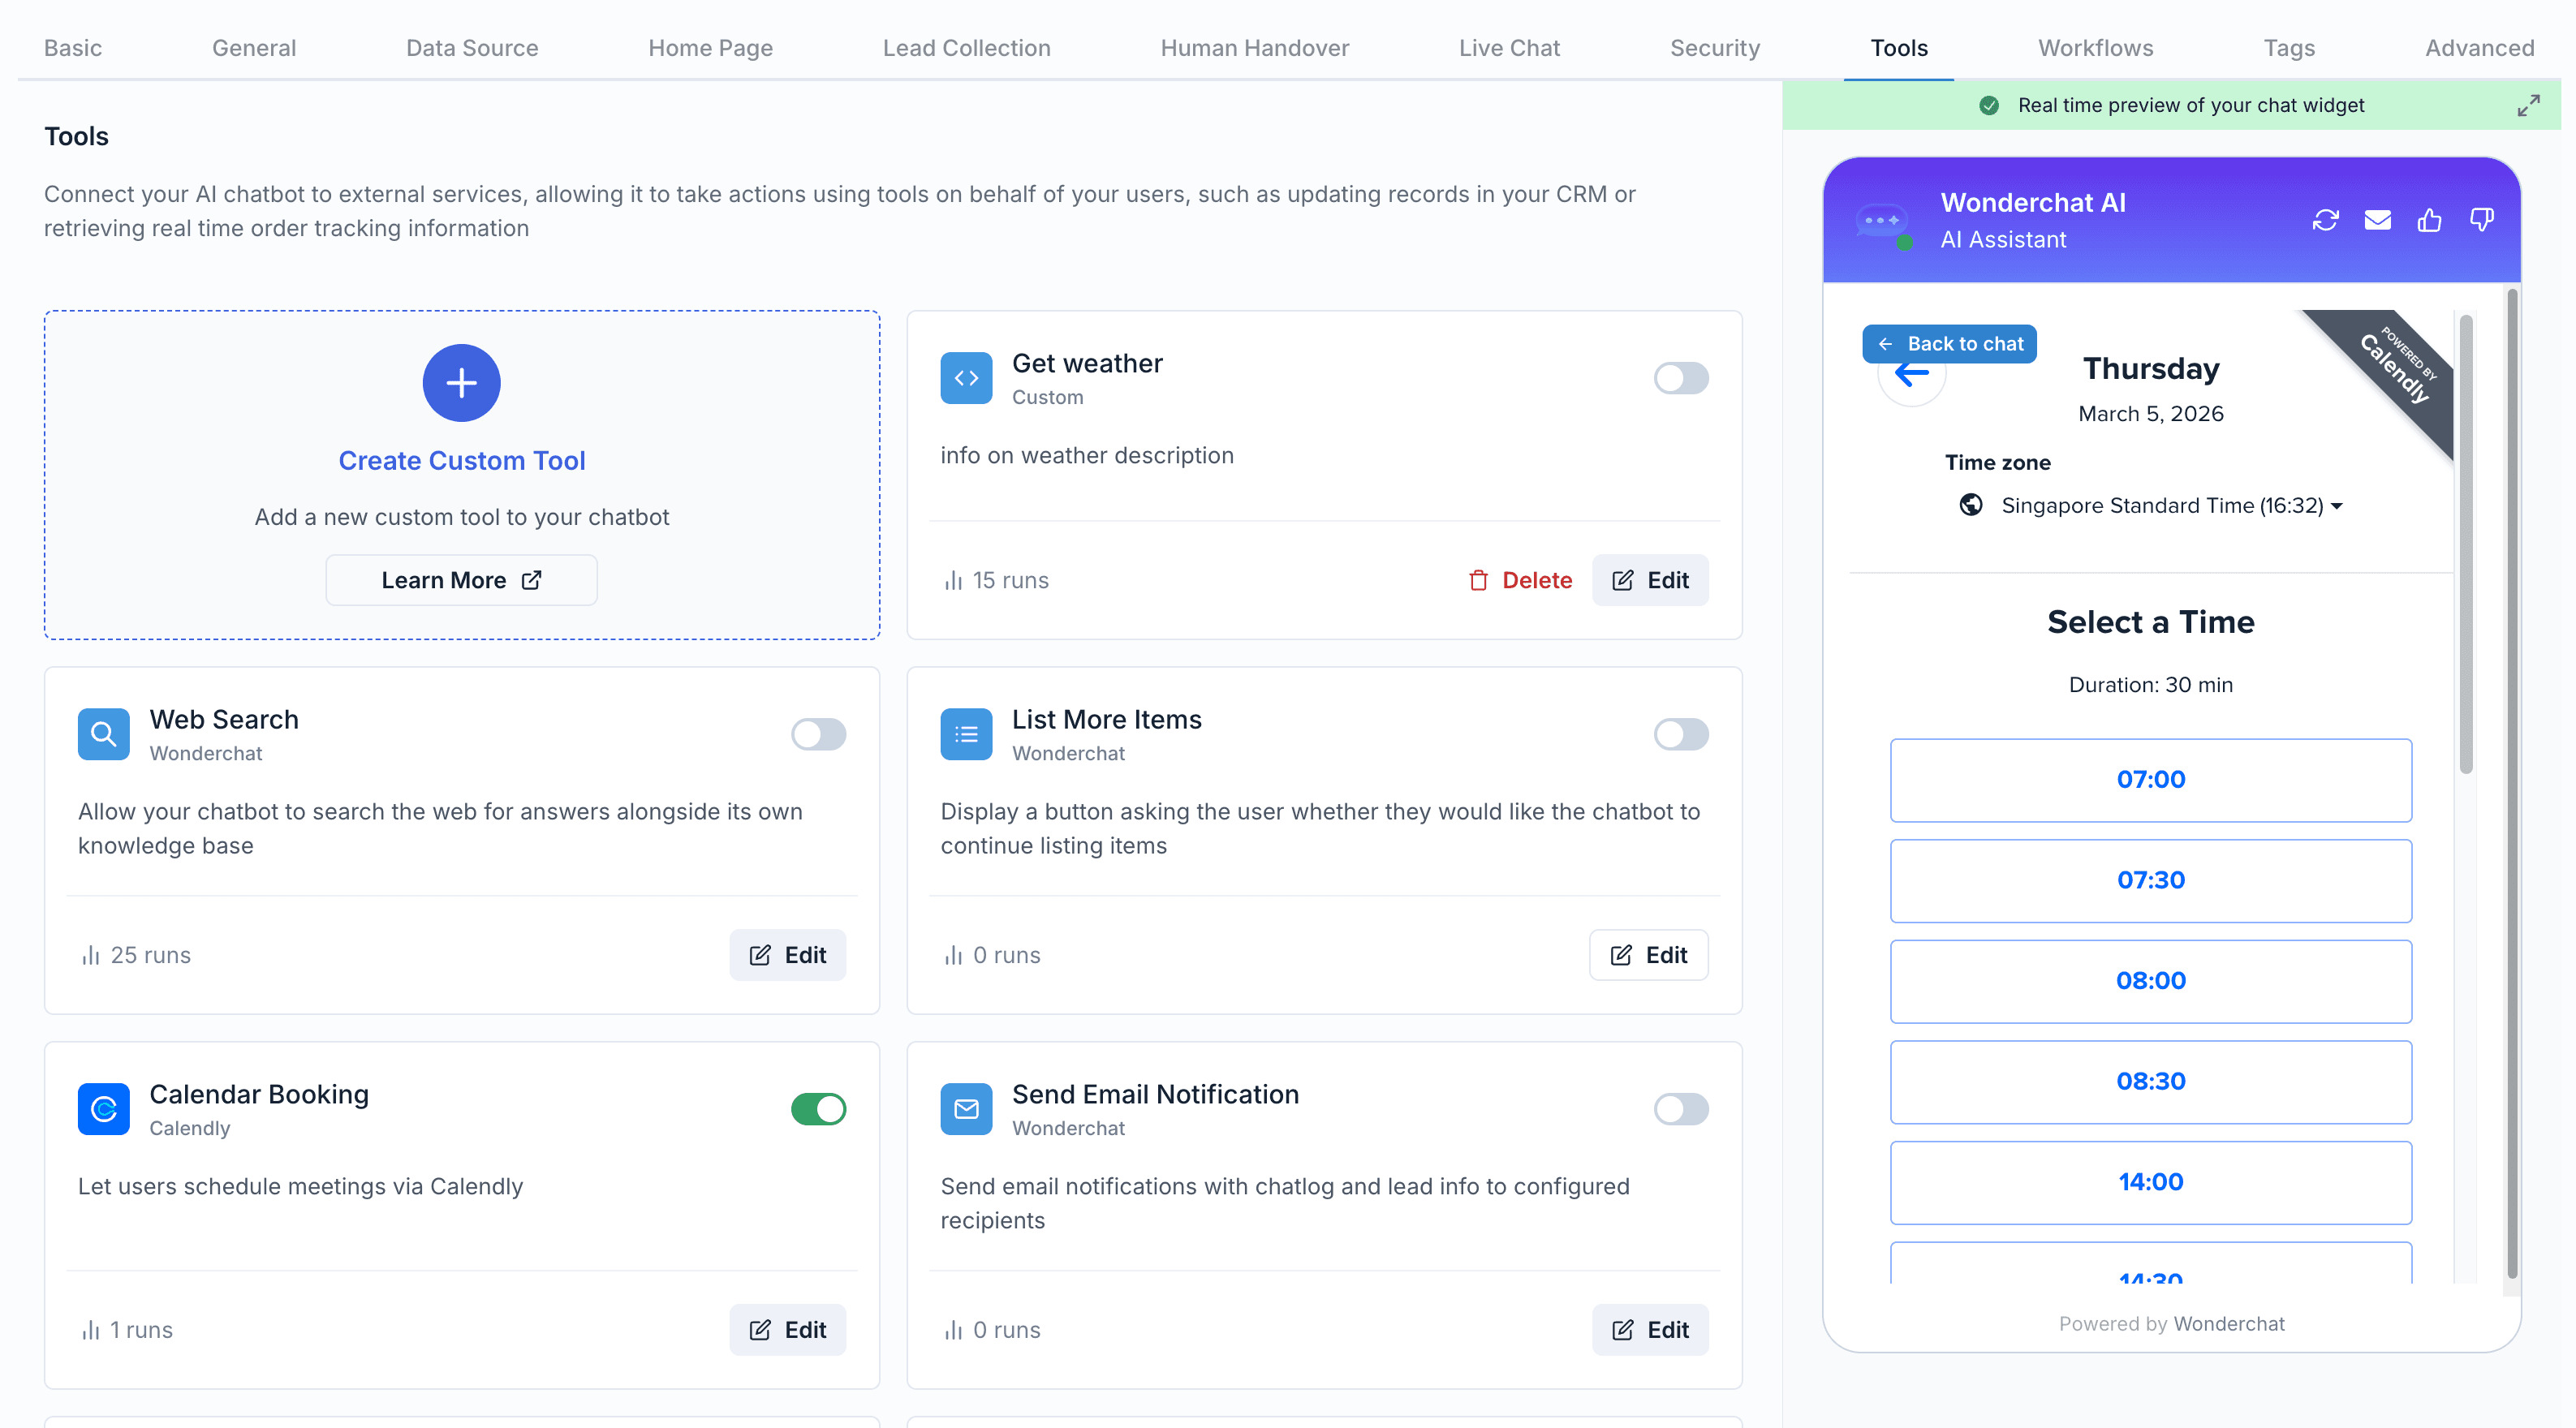
Task: Enable the Get weather toggle
Action: coord(1680,378)
